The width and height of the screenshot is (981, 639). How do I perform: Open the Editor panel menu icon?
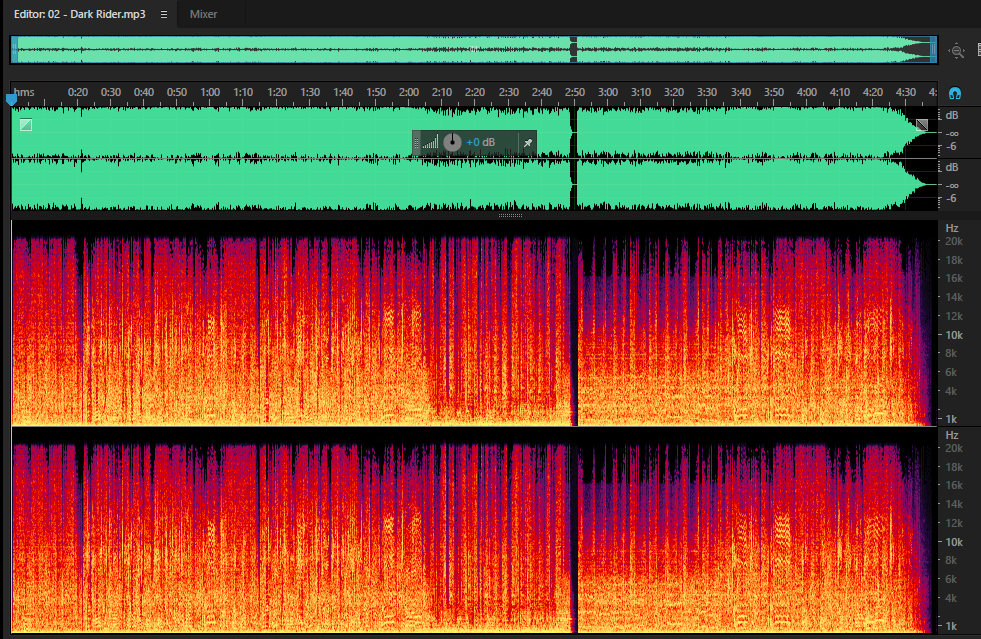tap(164, 14)
